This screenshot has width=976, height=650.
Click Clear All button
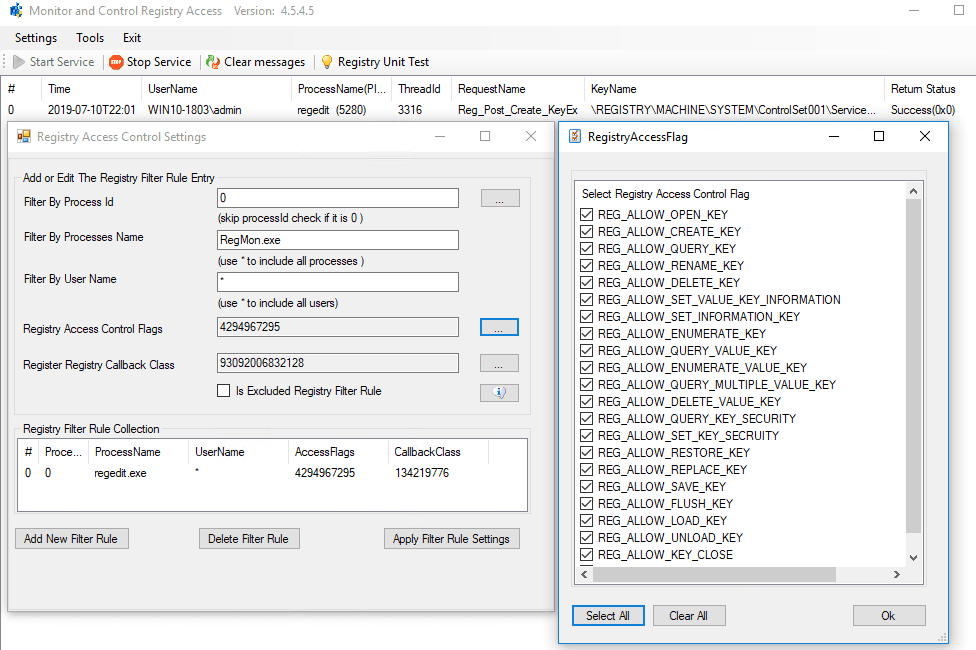pos(689,616)
